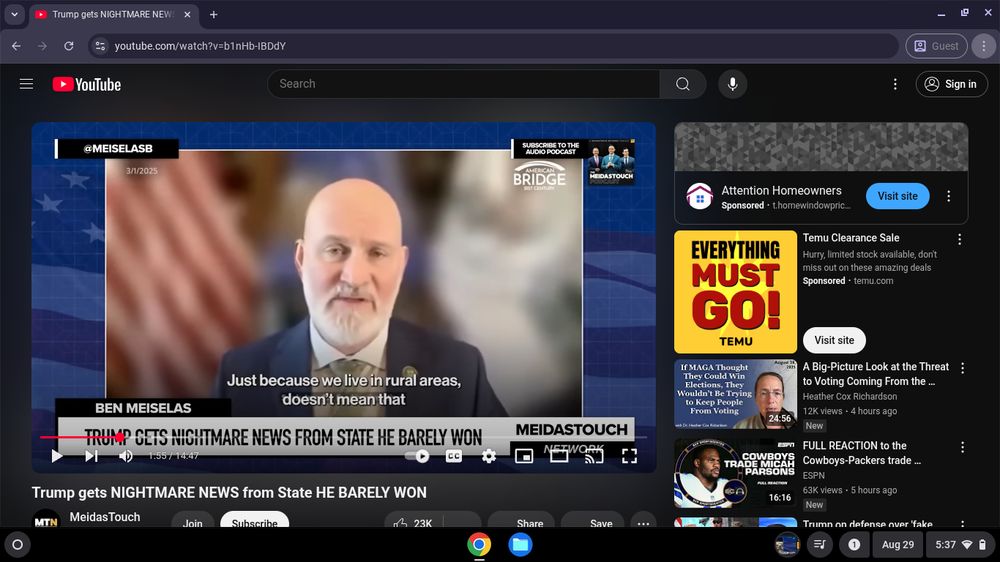Open the MeidasTouch channel name
Viewport: 1000px width, 562px height.
point(105,517)
